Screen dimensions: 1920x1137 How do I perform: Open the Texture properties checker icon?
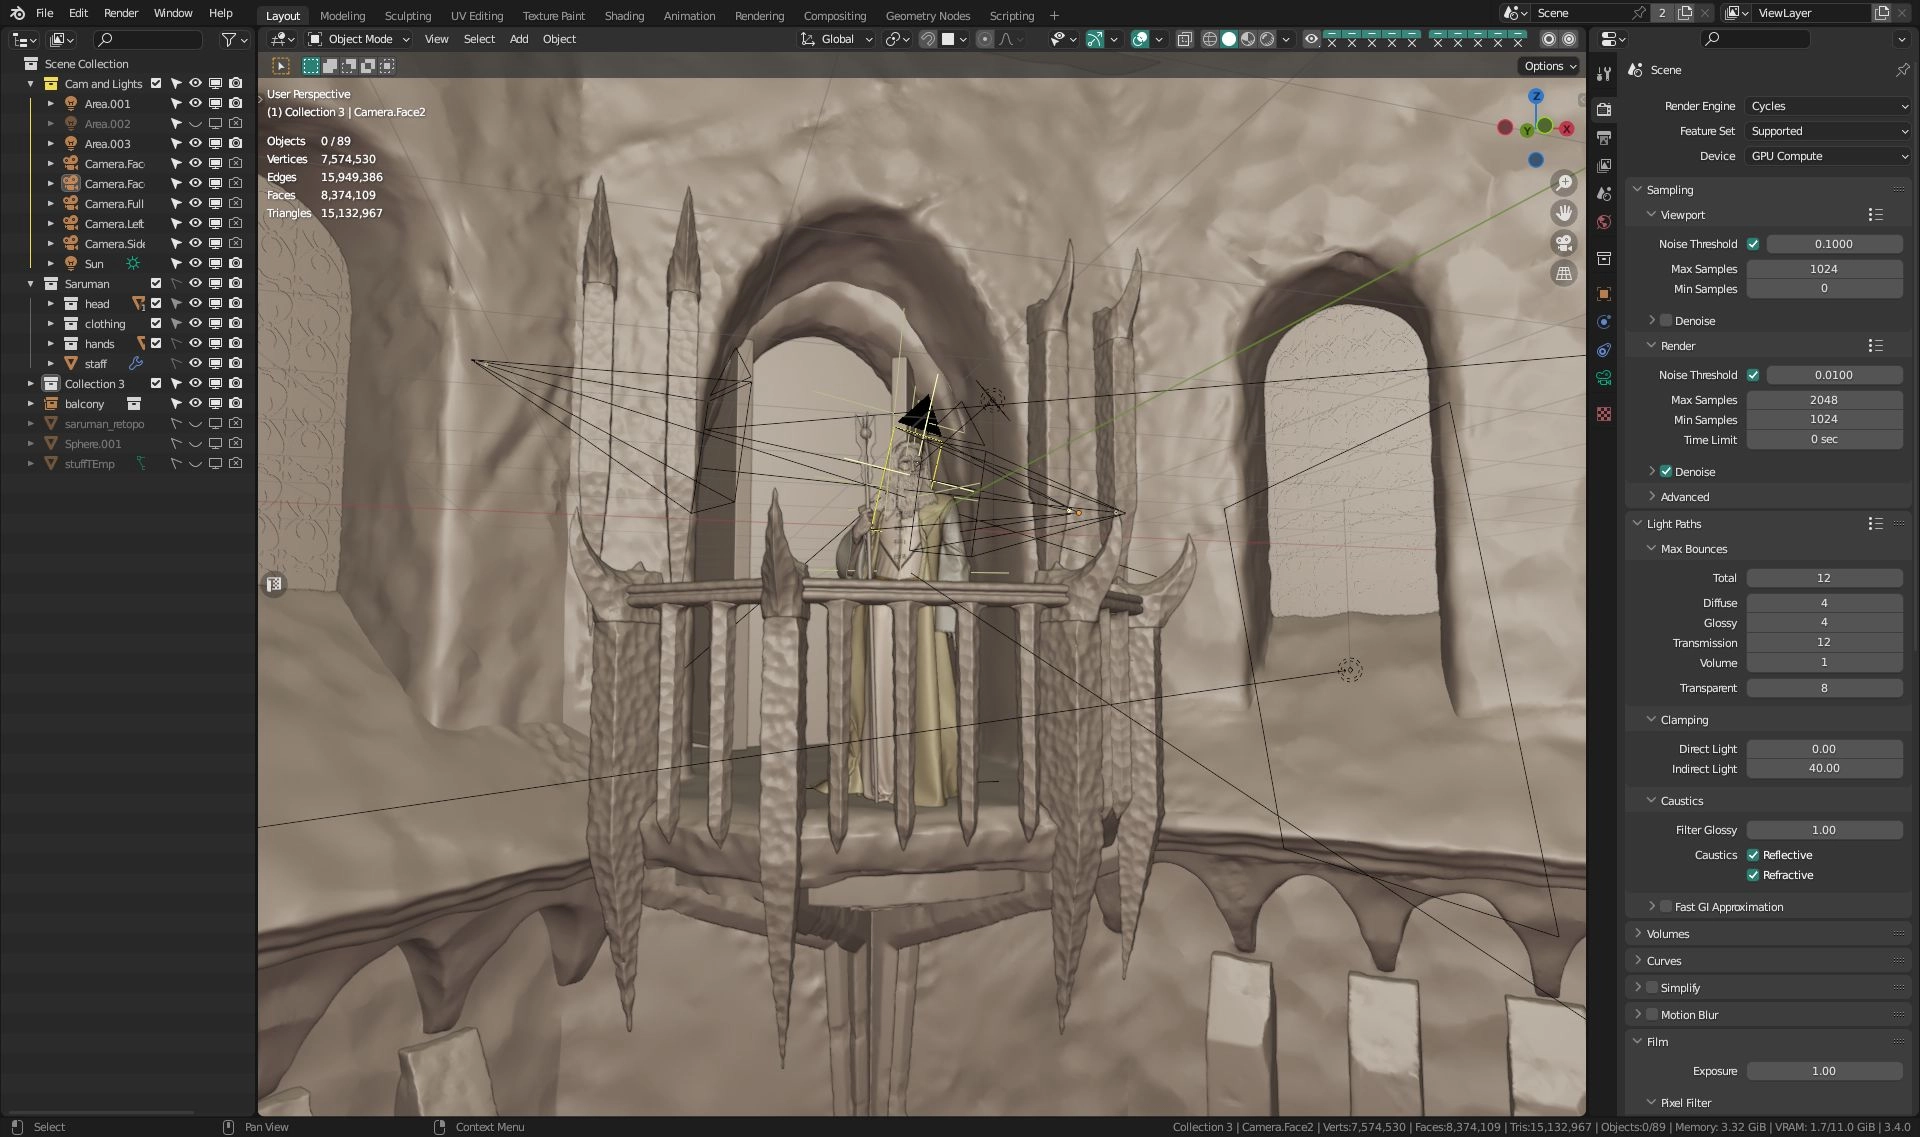pos(1604,414)
